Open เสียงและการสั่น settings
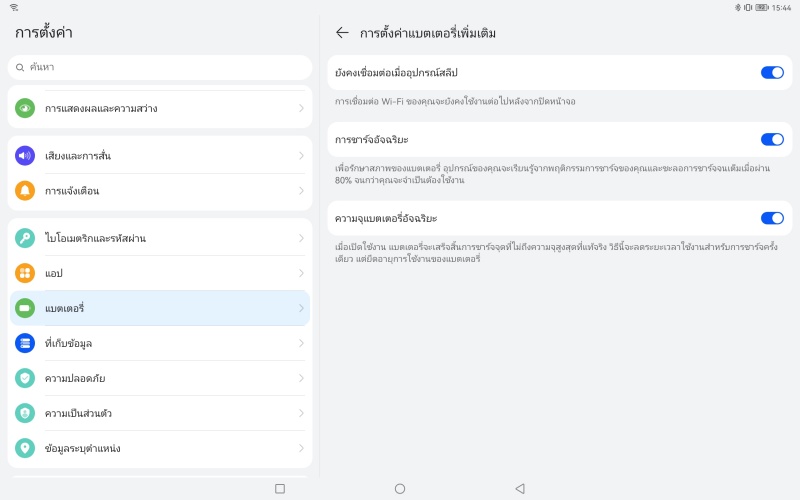 [160, 156]
